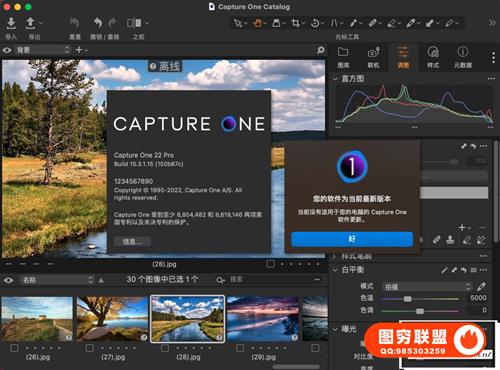
Task: Tick the checkbox under (27).jpg thumbnail
Action: 89,348
